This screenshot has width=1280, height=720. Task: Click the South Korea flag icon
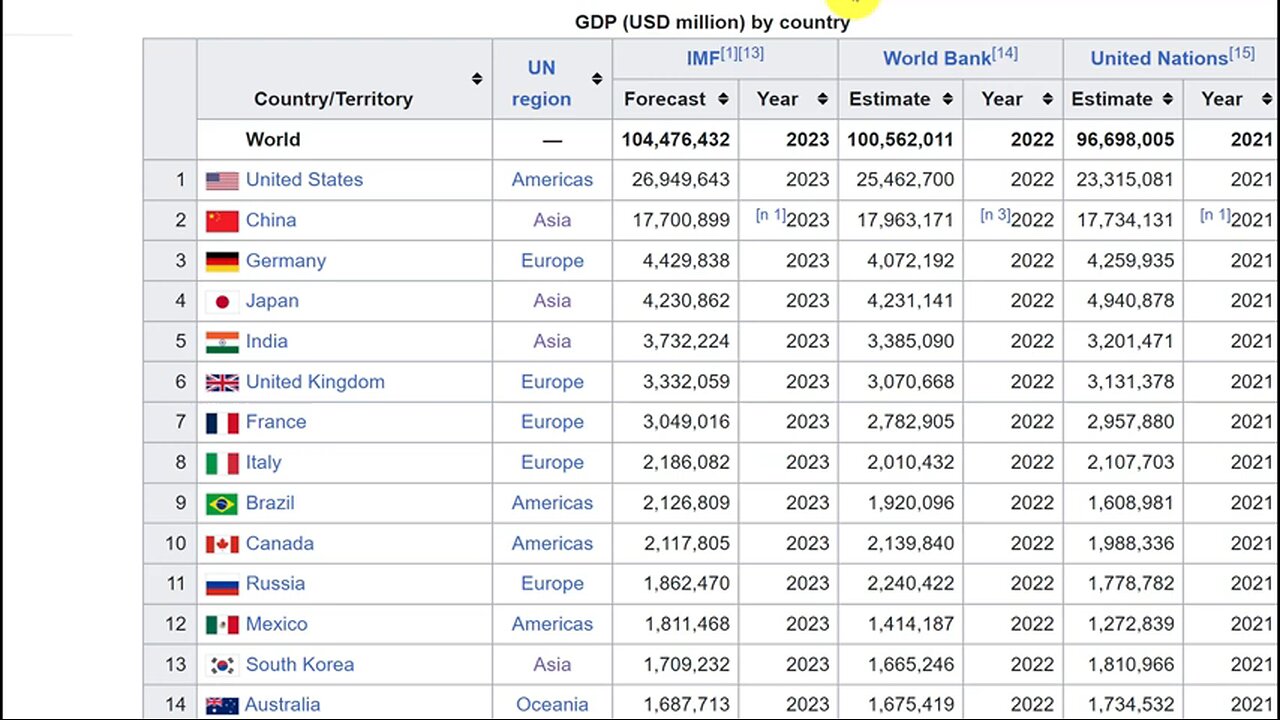point(222,665)
